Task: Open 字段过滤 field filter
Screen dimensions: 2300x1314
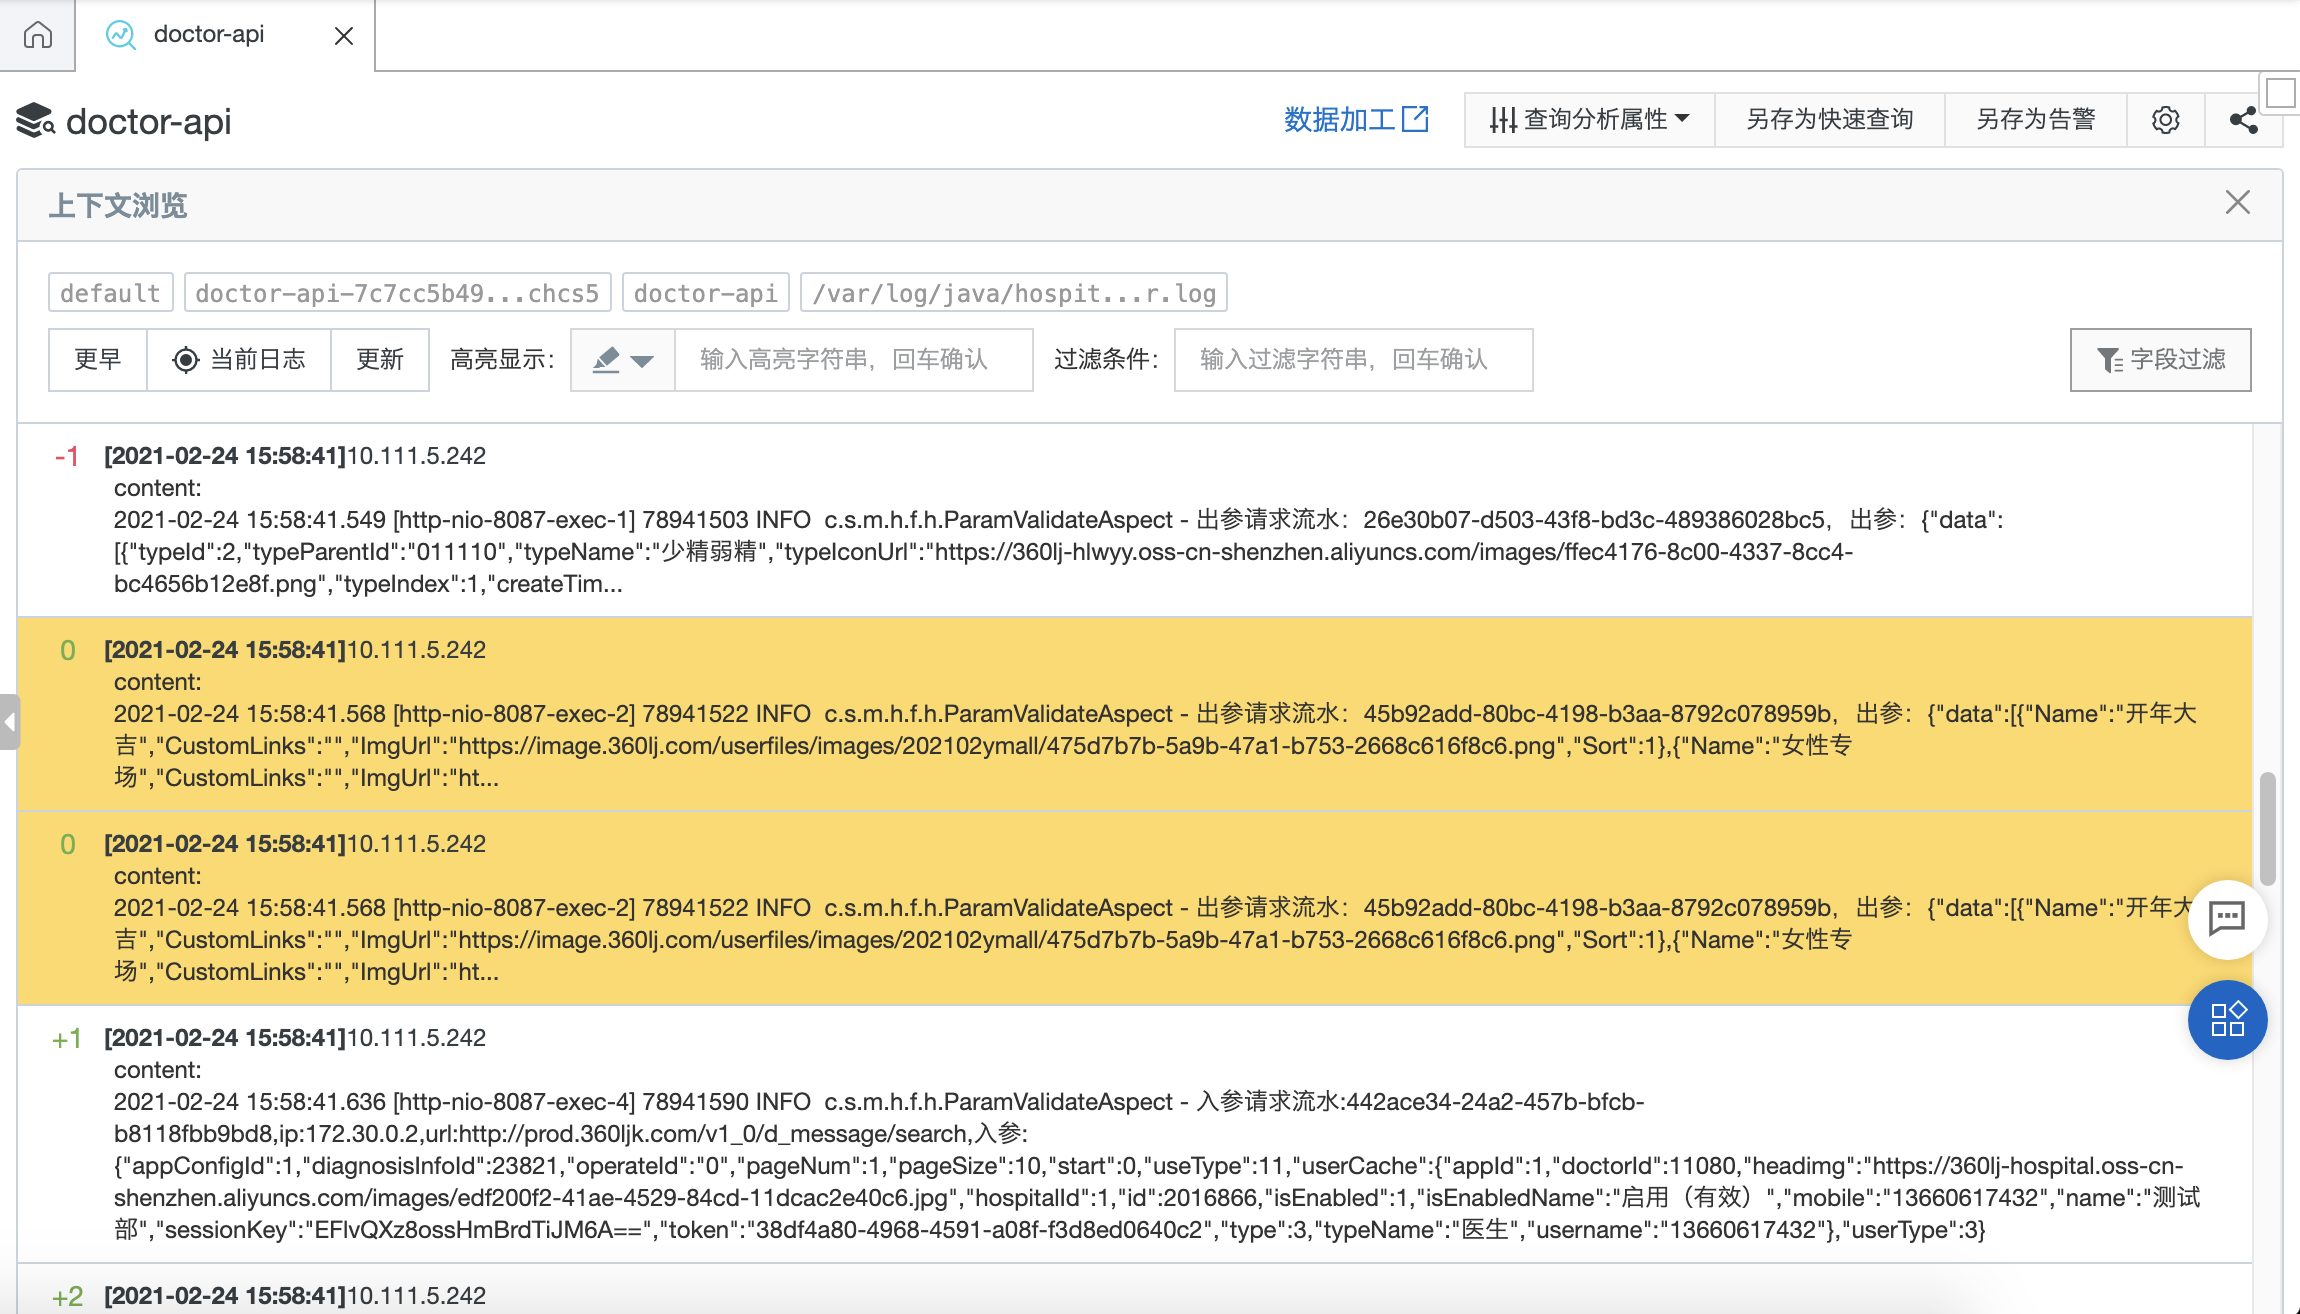Action: pyautogui.click(x=2160, y=360)
